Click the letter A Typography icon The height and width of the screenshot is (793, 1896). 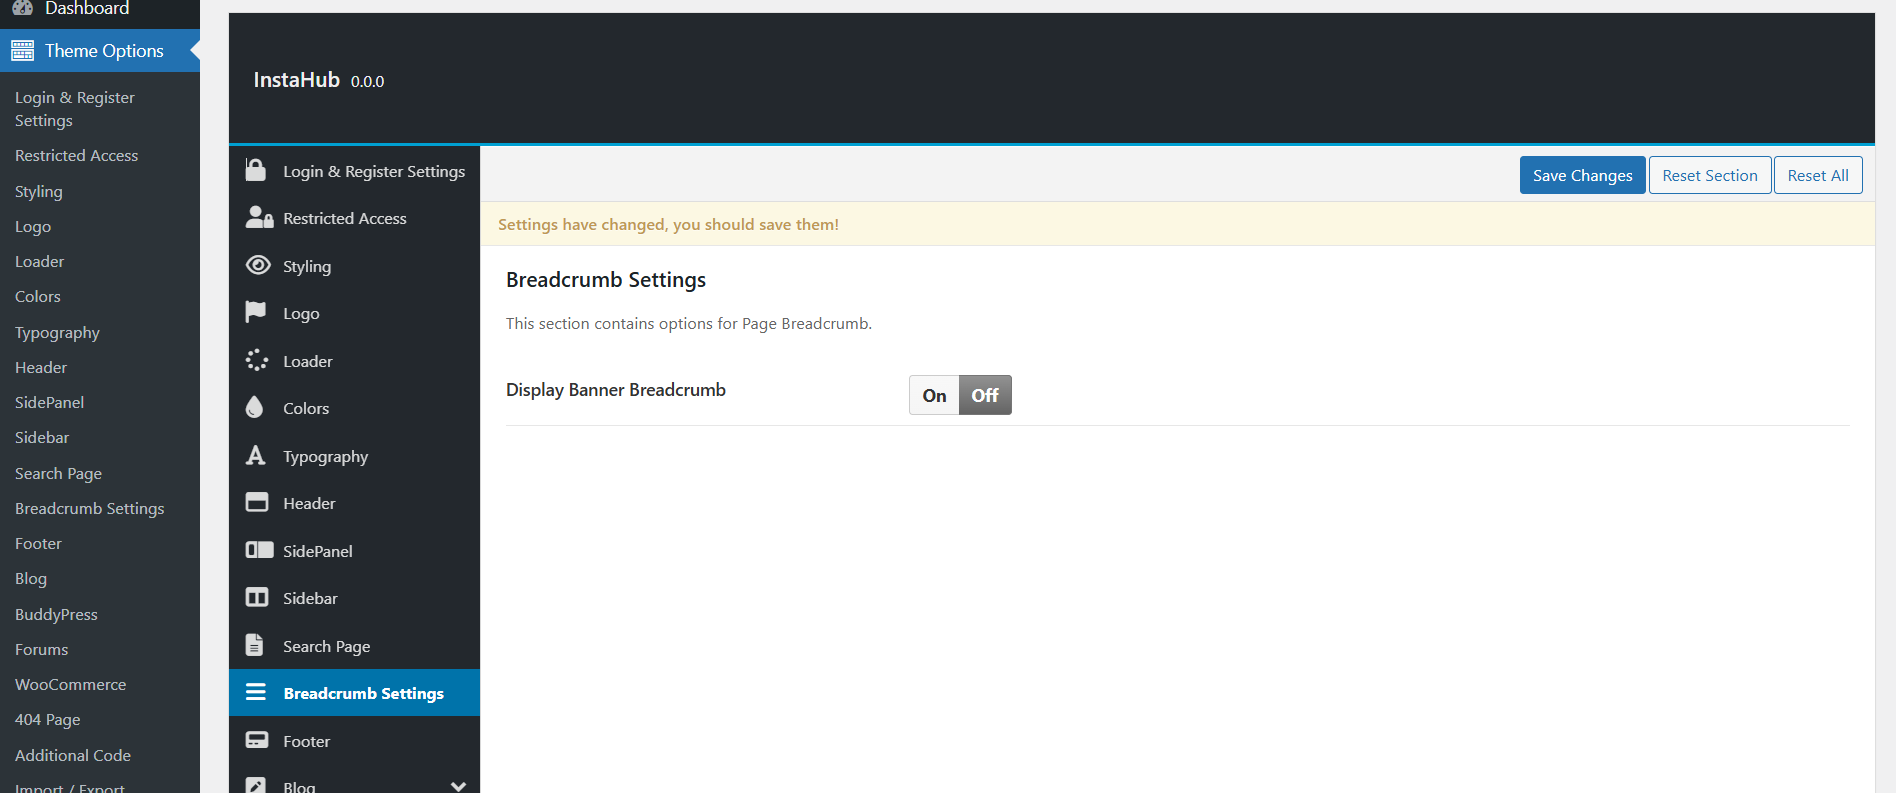[256, 455]
